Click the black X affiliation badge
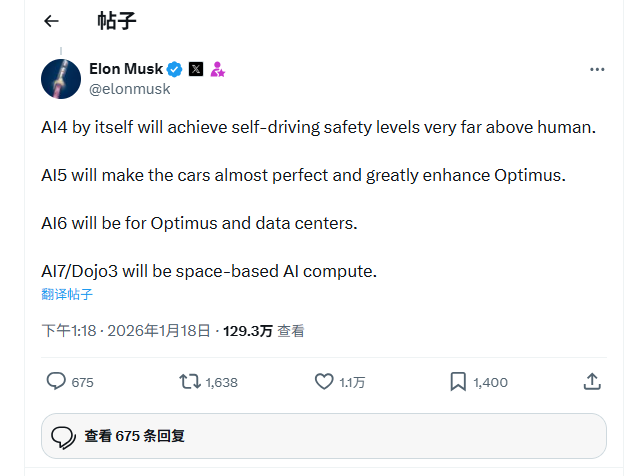This screenshot has width=640, height=476. click(x=196, y=69)
